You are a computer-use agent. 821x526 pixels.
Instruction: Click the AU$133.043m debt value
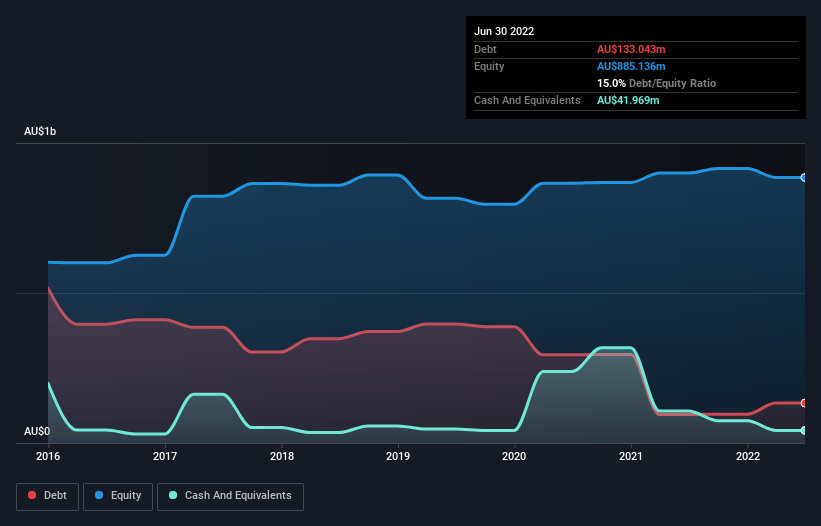(631, 49)
